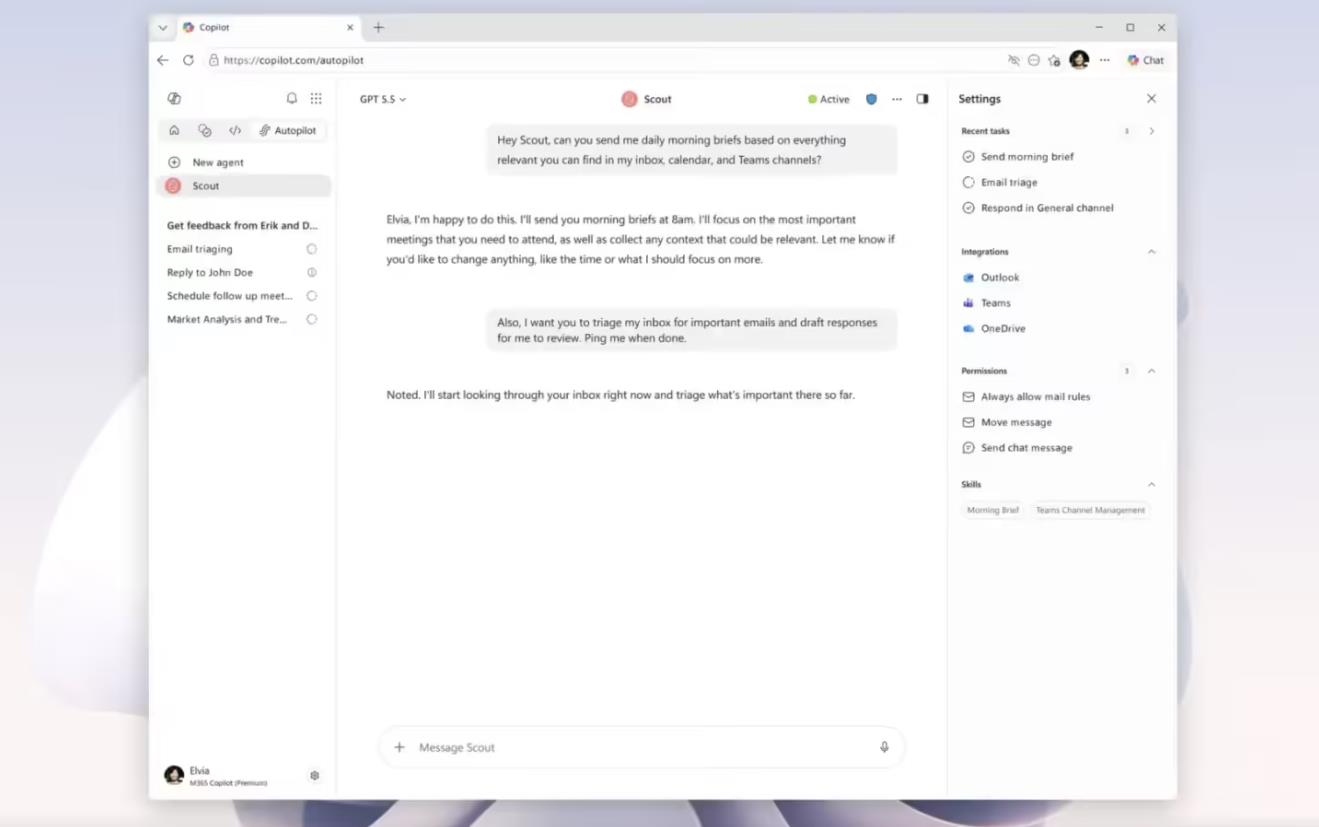
Task: Open Market Analysis and Tre... task
Action: click(227, 319)
